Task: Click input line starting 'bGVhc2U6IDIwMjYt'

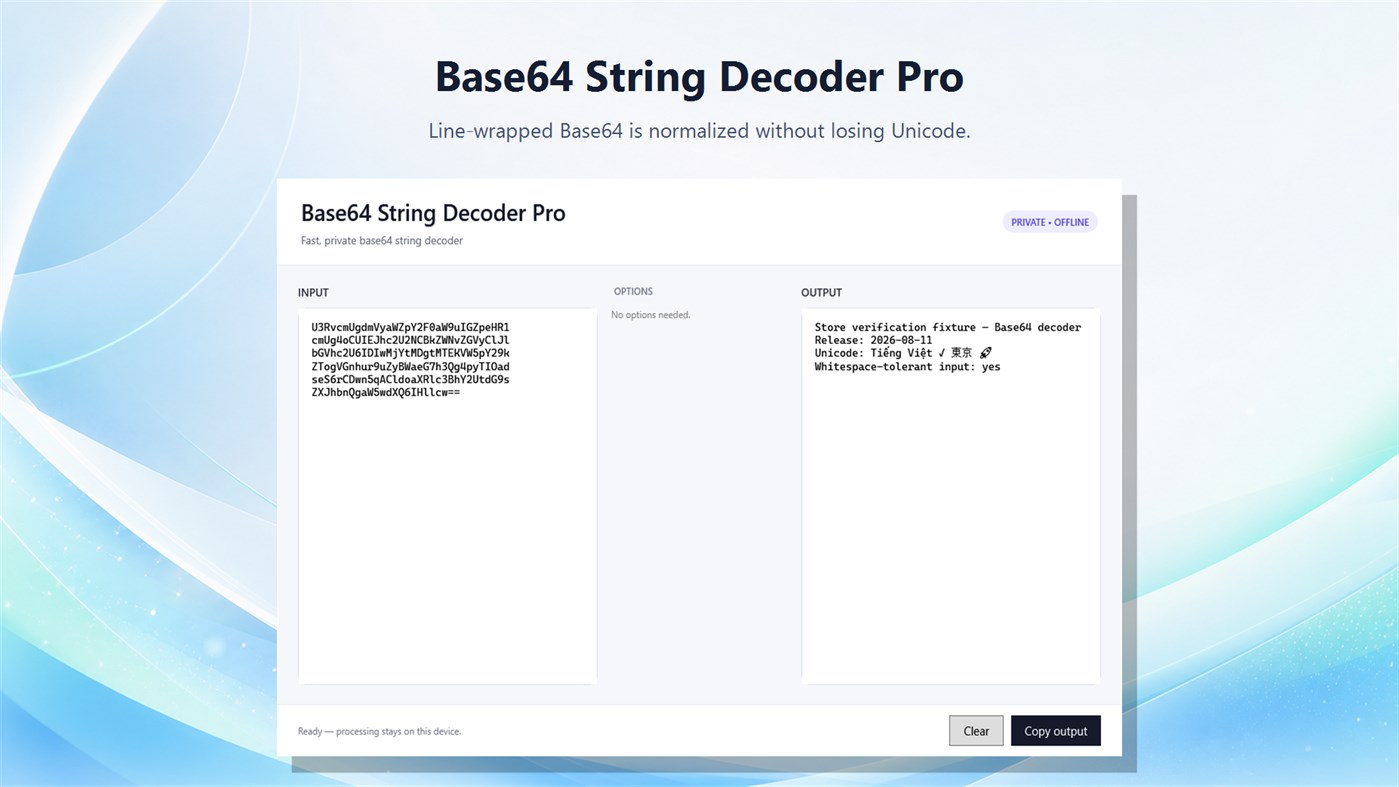Action: (x=410, y=353)
